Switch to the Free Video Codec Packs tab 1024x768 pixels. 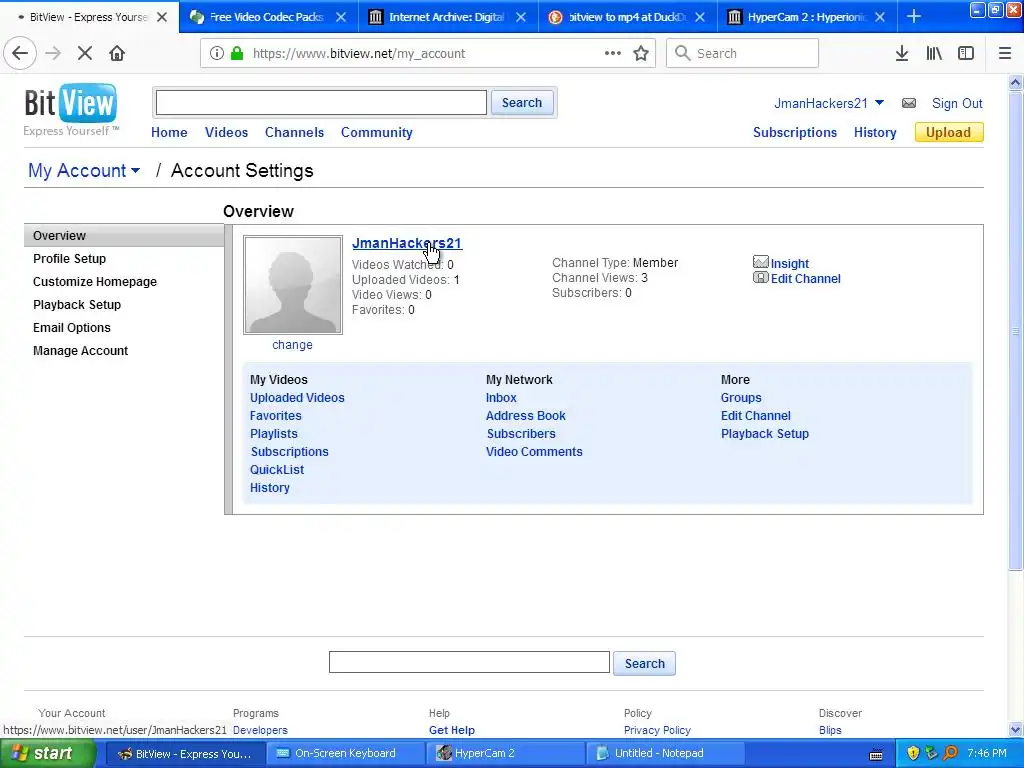coord(268,17)
